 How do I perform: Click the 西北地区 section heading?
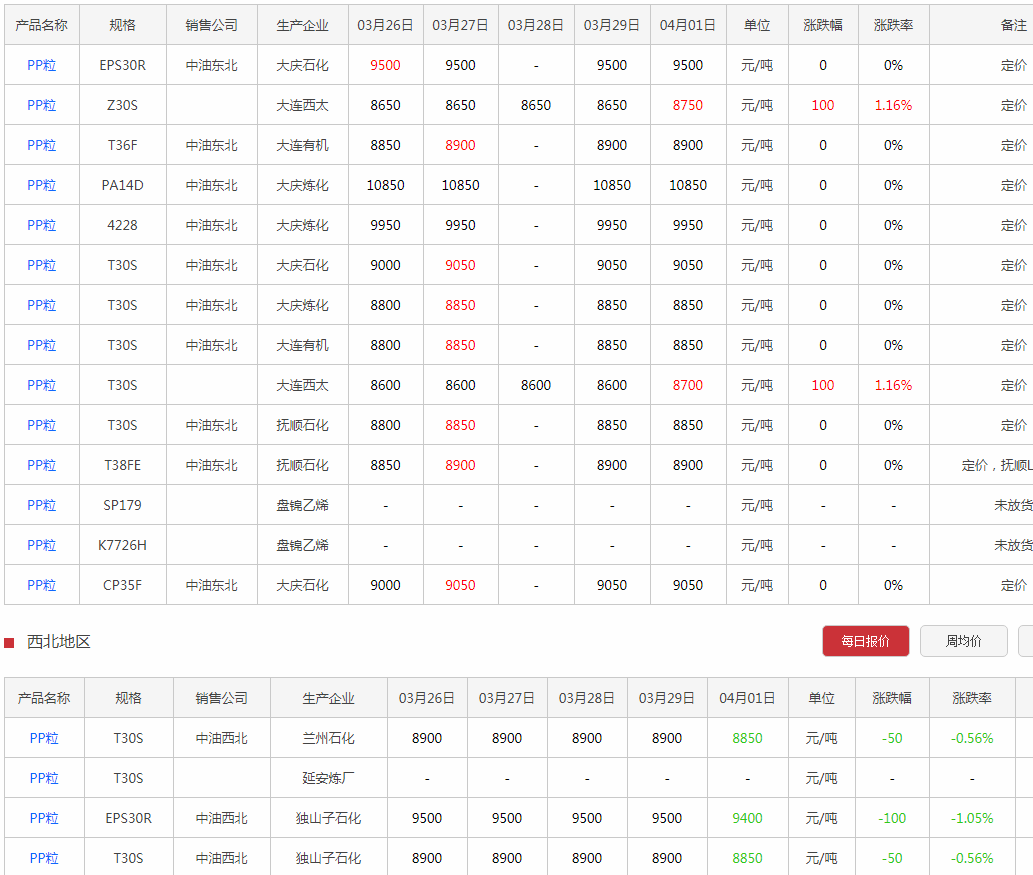tap(59, 642)
